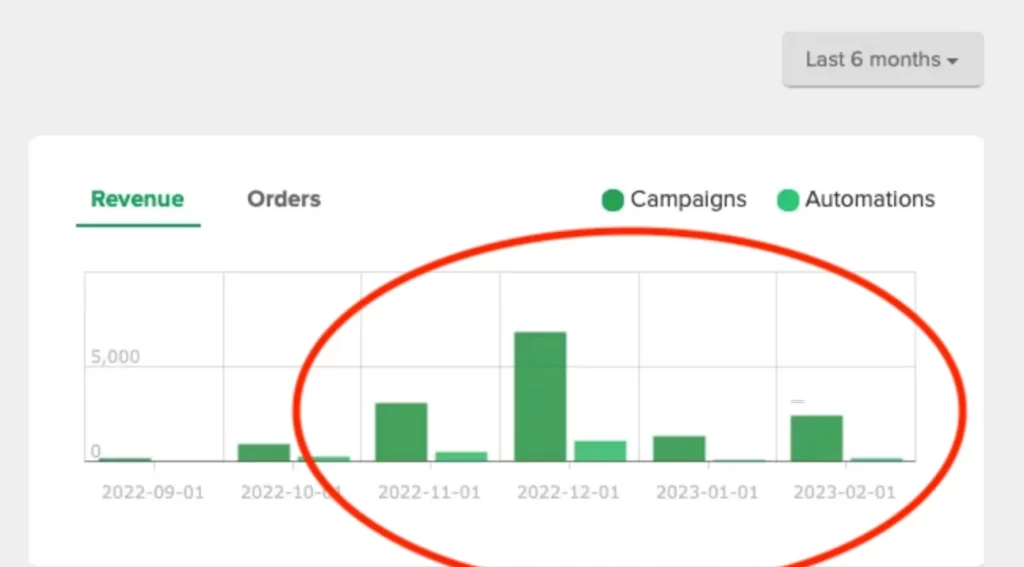Image resolution: width=1024 pixels, height=567 pixels.
Task: Click the 2022-12-01 axis label
Action: [x=568, y=493]
